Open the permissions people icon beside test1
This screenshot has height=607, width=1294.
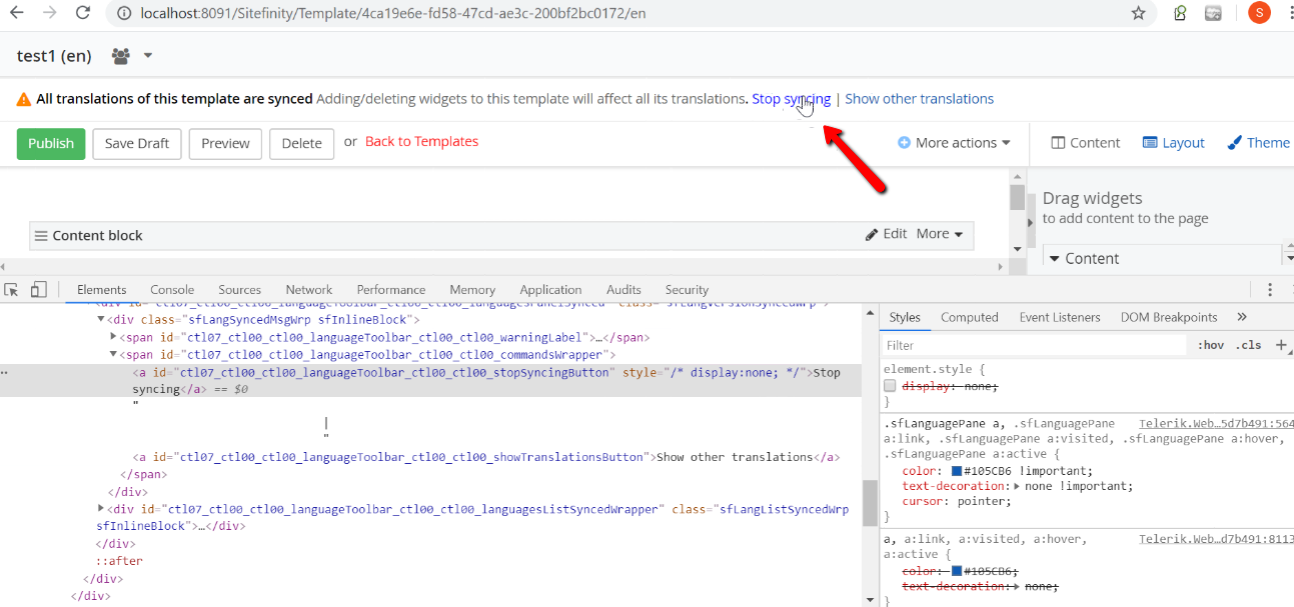[x=121, y=56]
